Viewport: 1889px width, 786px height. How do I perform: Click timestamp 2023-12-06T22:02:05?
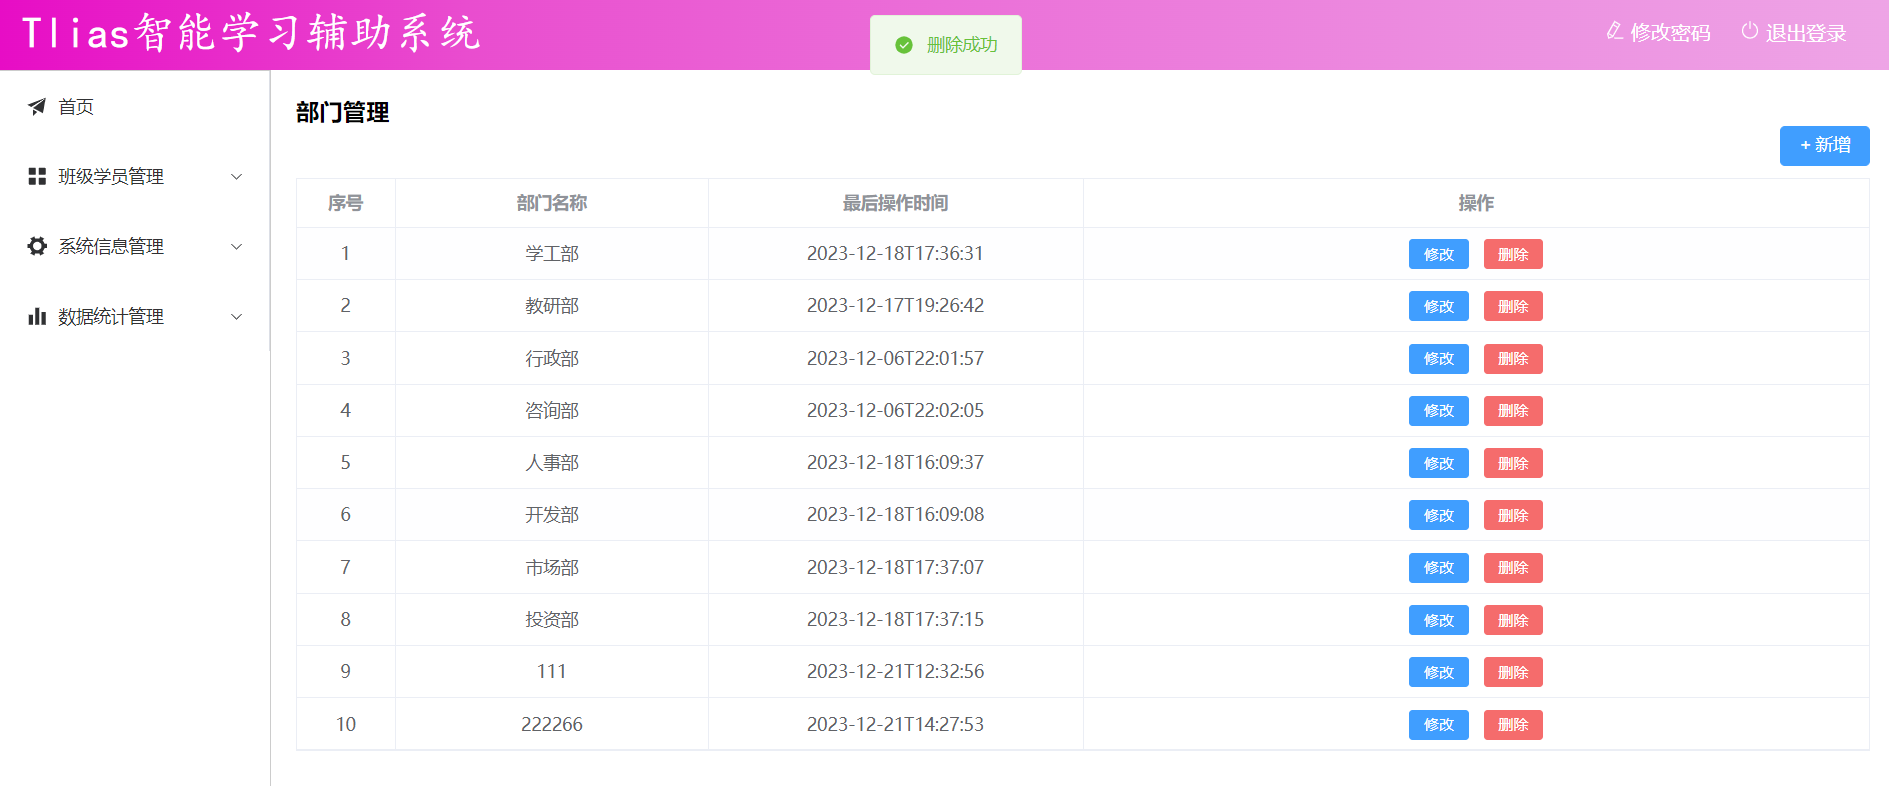[895, 411]
